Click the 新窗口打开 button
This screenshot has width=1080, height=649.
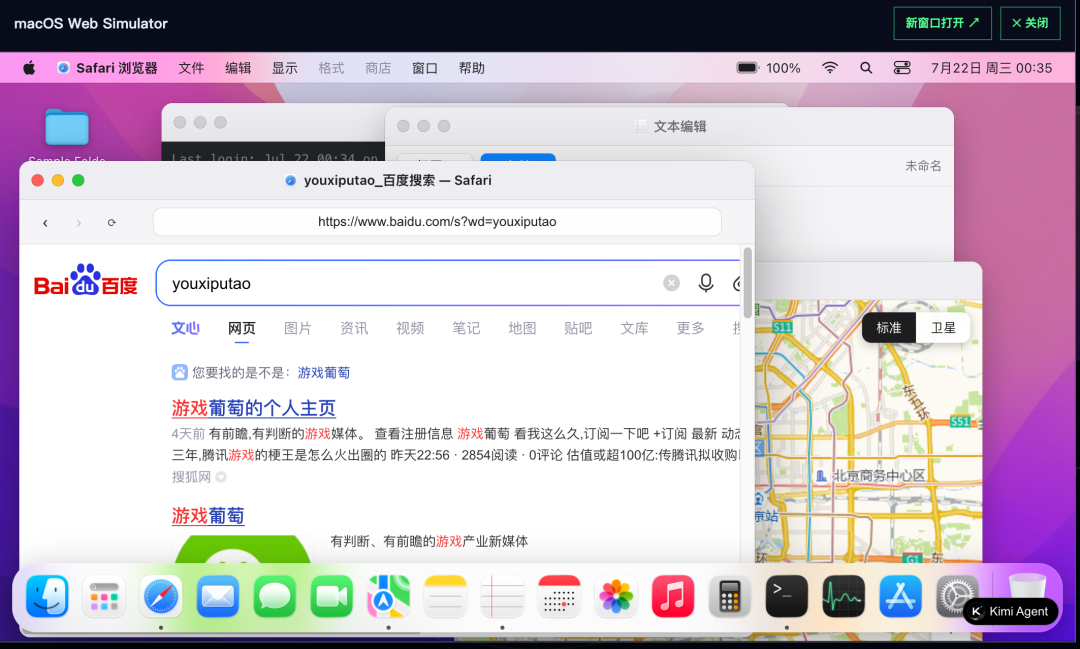point(942,23)
